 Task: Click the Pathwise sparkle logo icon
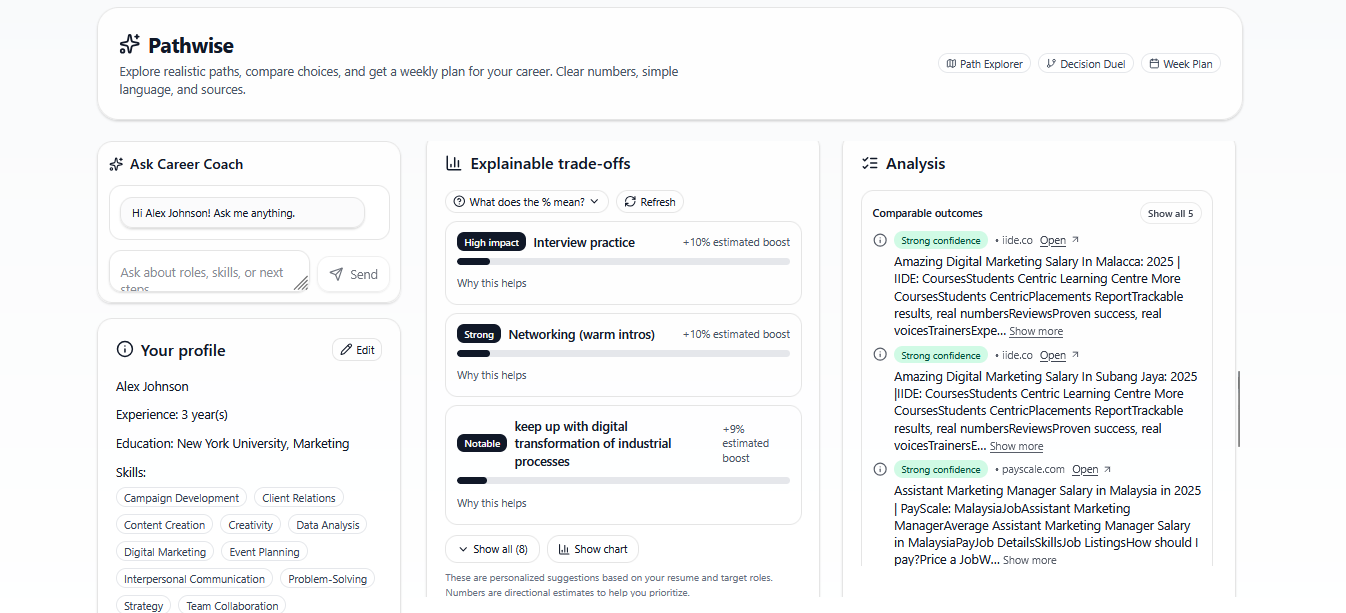click(130, 45)
